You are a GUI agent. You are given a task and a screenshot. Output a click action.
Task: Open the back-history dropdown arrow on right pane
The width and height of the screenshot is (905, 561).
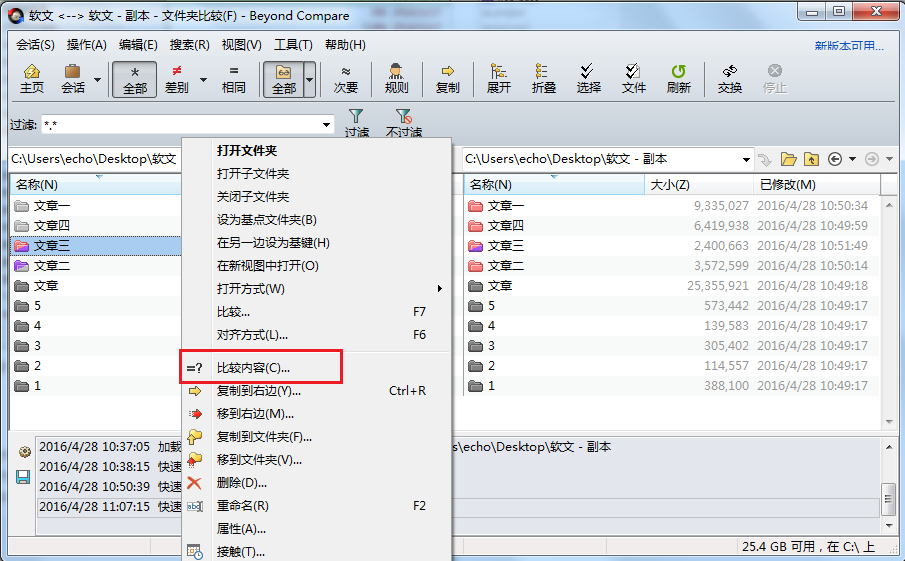(852, 159)
